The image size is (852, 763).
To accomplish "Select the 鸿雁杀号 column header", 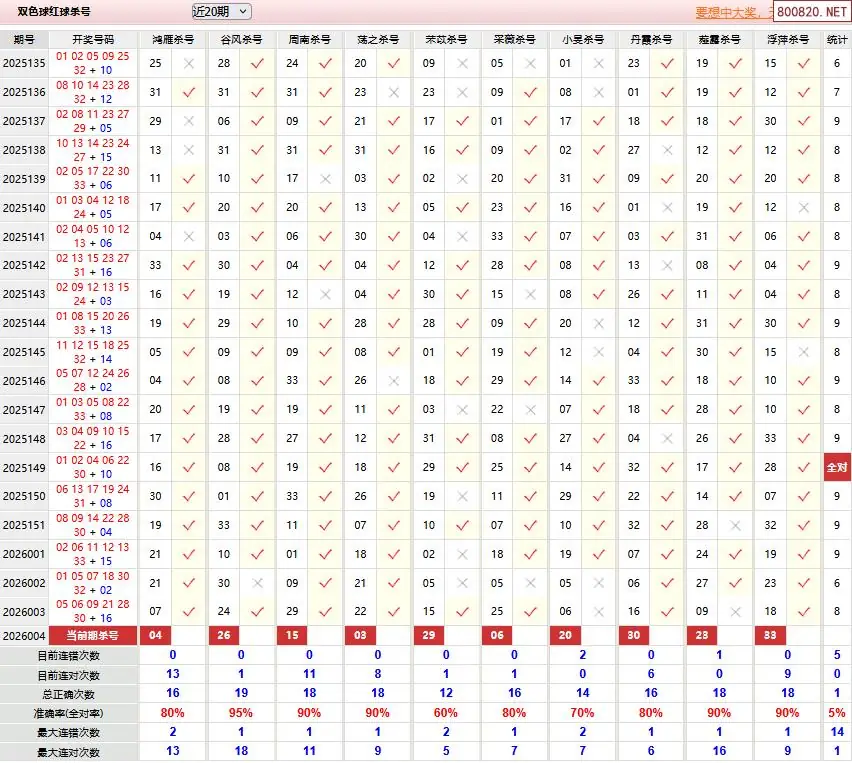I will pyautogui.click(x=172, y=40).
